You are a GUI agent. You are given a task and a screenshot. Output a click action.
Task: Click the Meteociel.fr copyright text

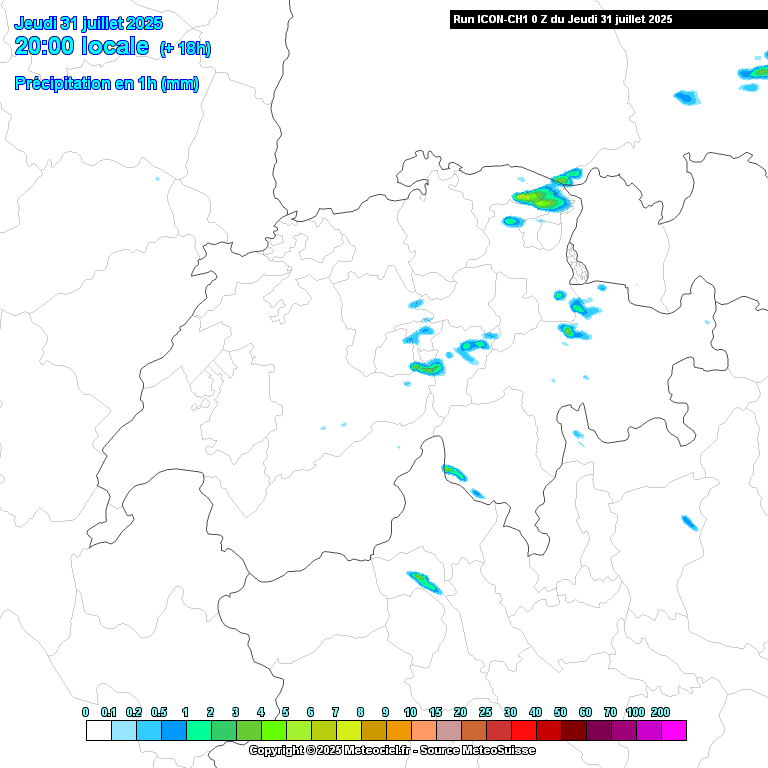[392, 750]
